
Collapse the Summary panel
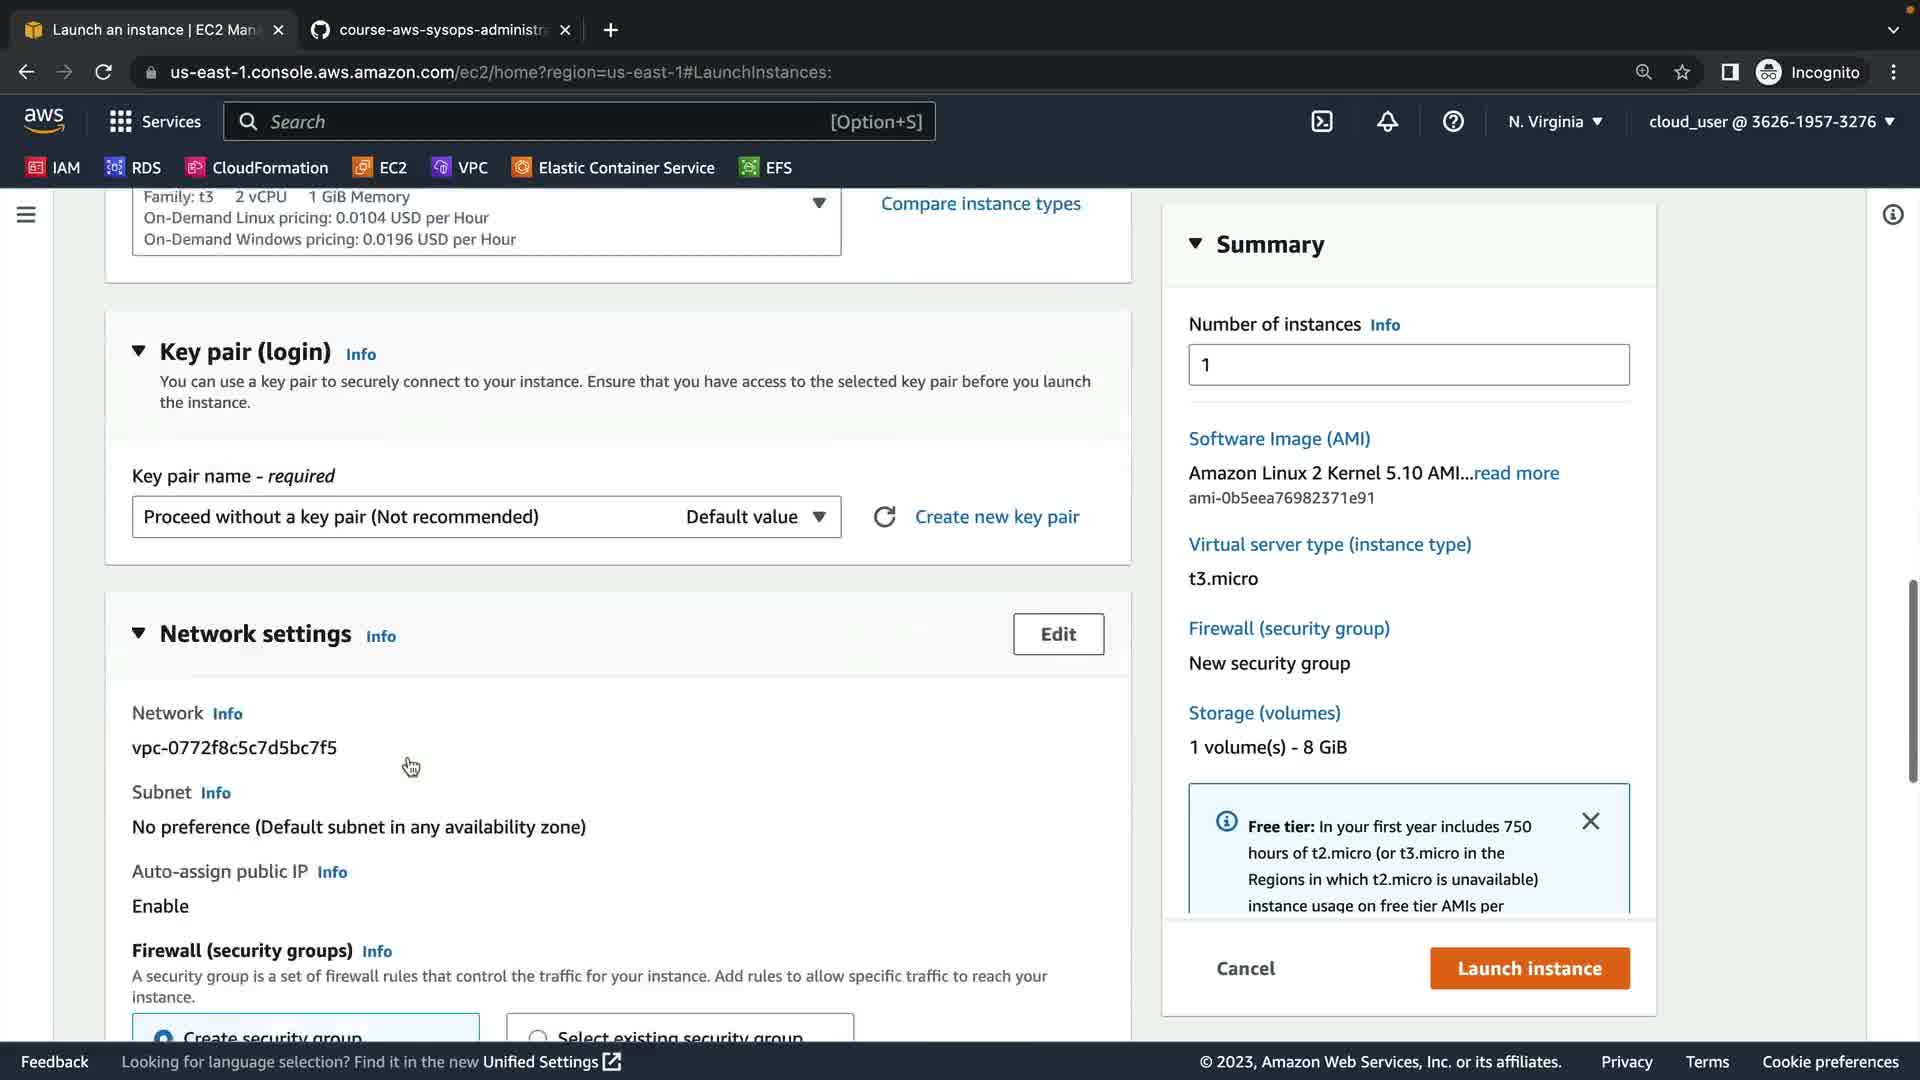1195,244
